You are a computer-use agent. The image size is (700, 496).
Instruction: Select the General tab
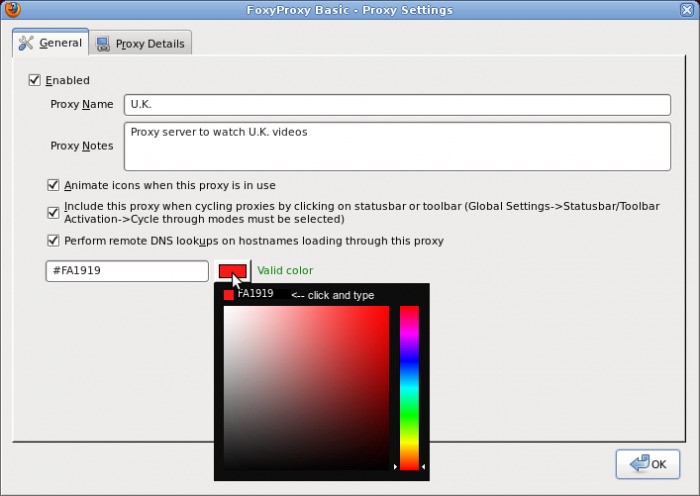click(x=49, y=44)
